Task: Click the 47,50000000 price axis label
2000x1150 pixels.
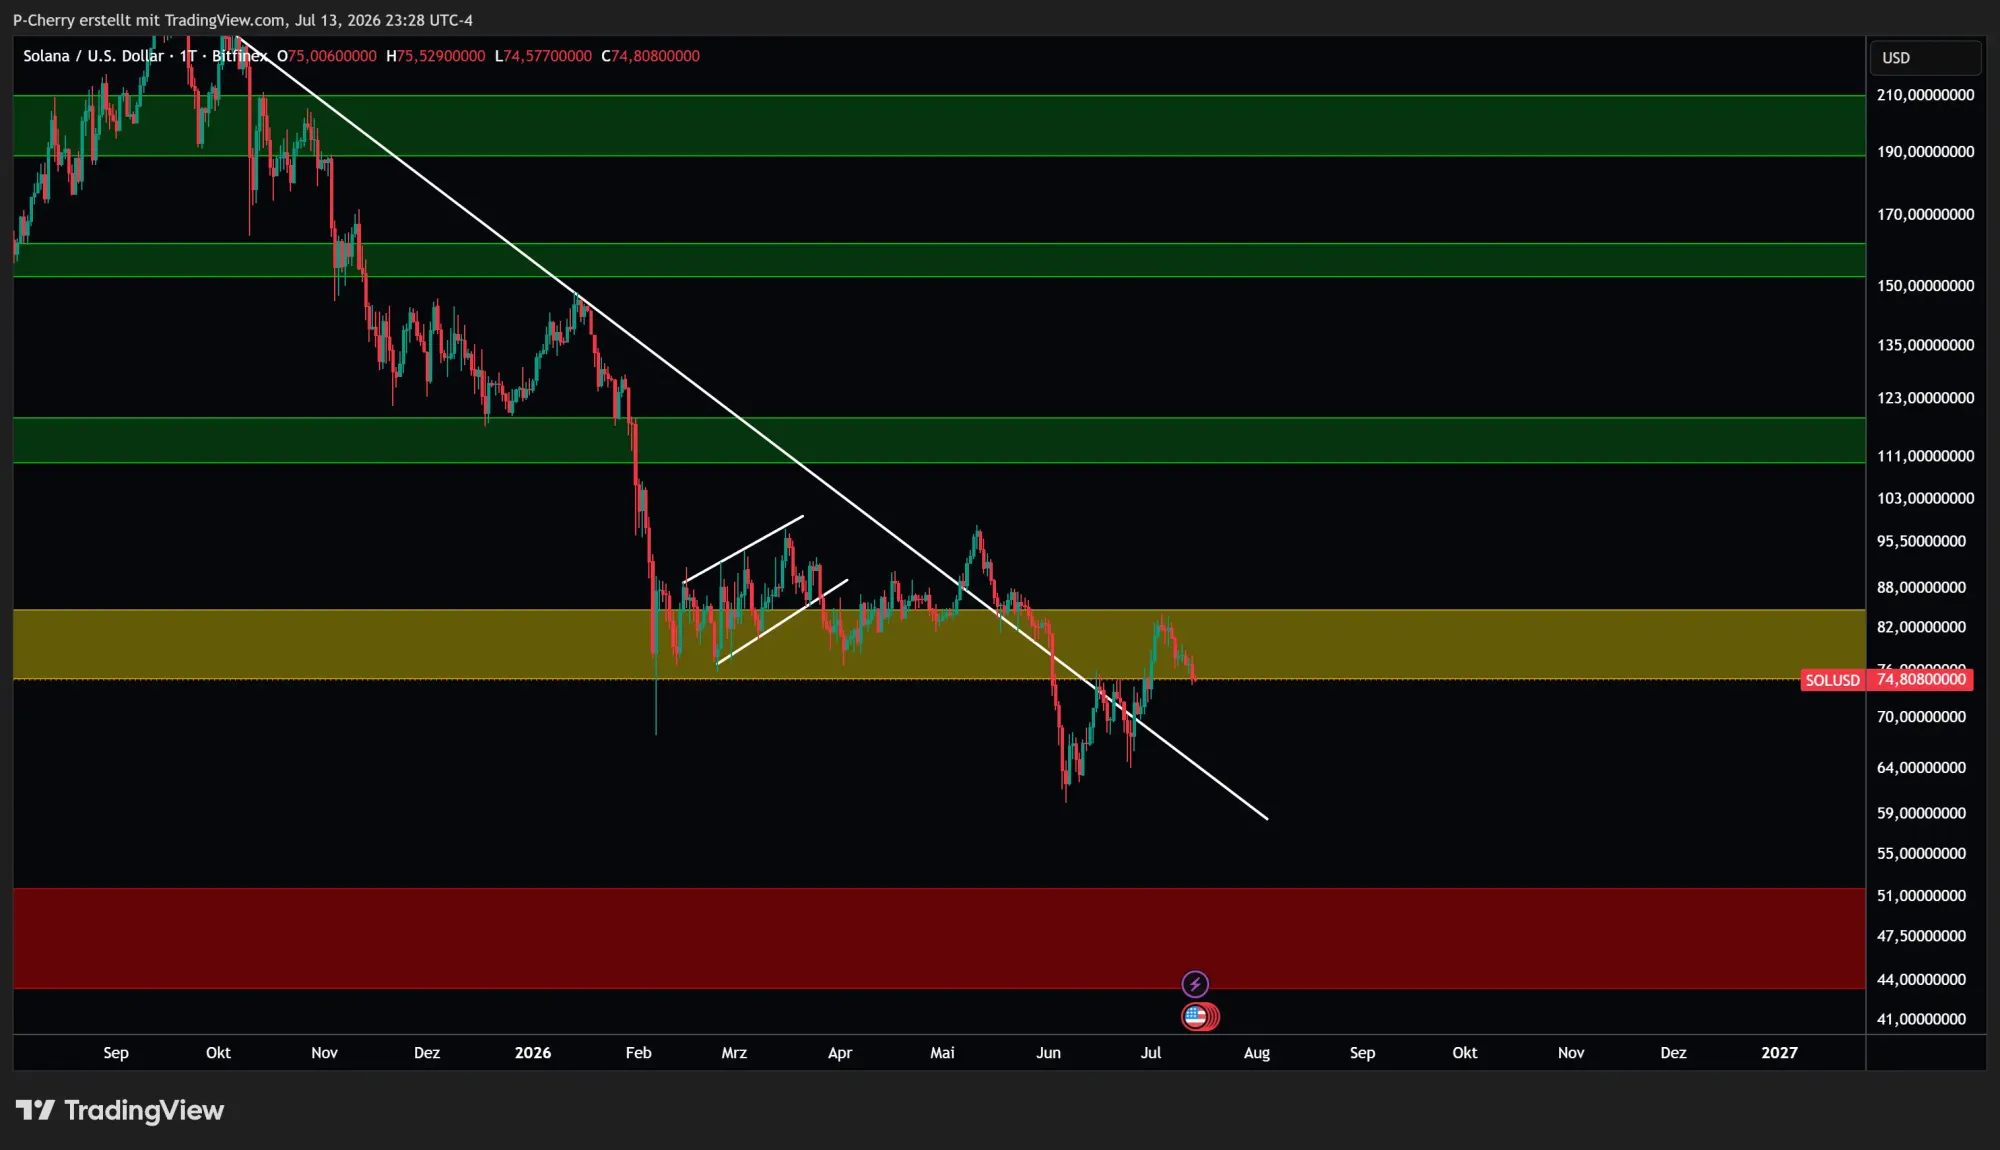Action: 1921,936
